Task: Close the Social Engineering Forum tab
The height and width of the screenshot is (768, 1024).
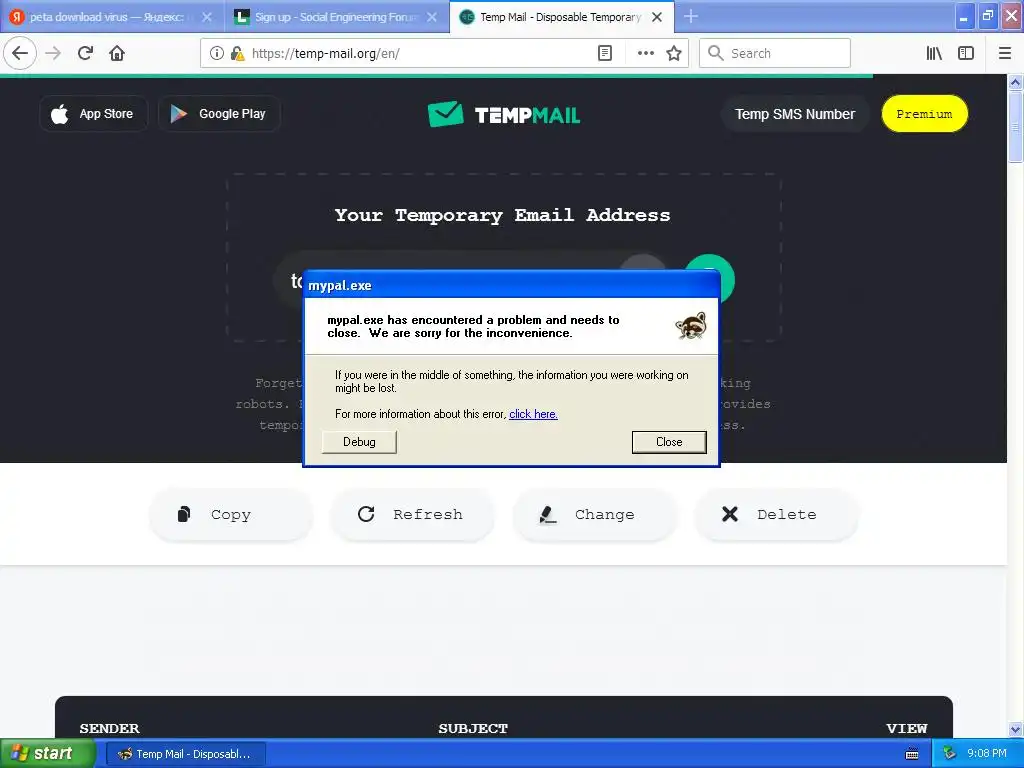Action: point(432,17)
